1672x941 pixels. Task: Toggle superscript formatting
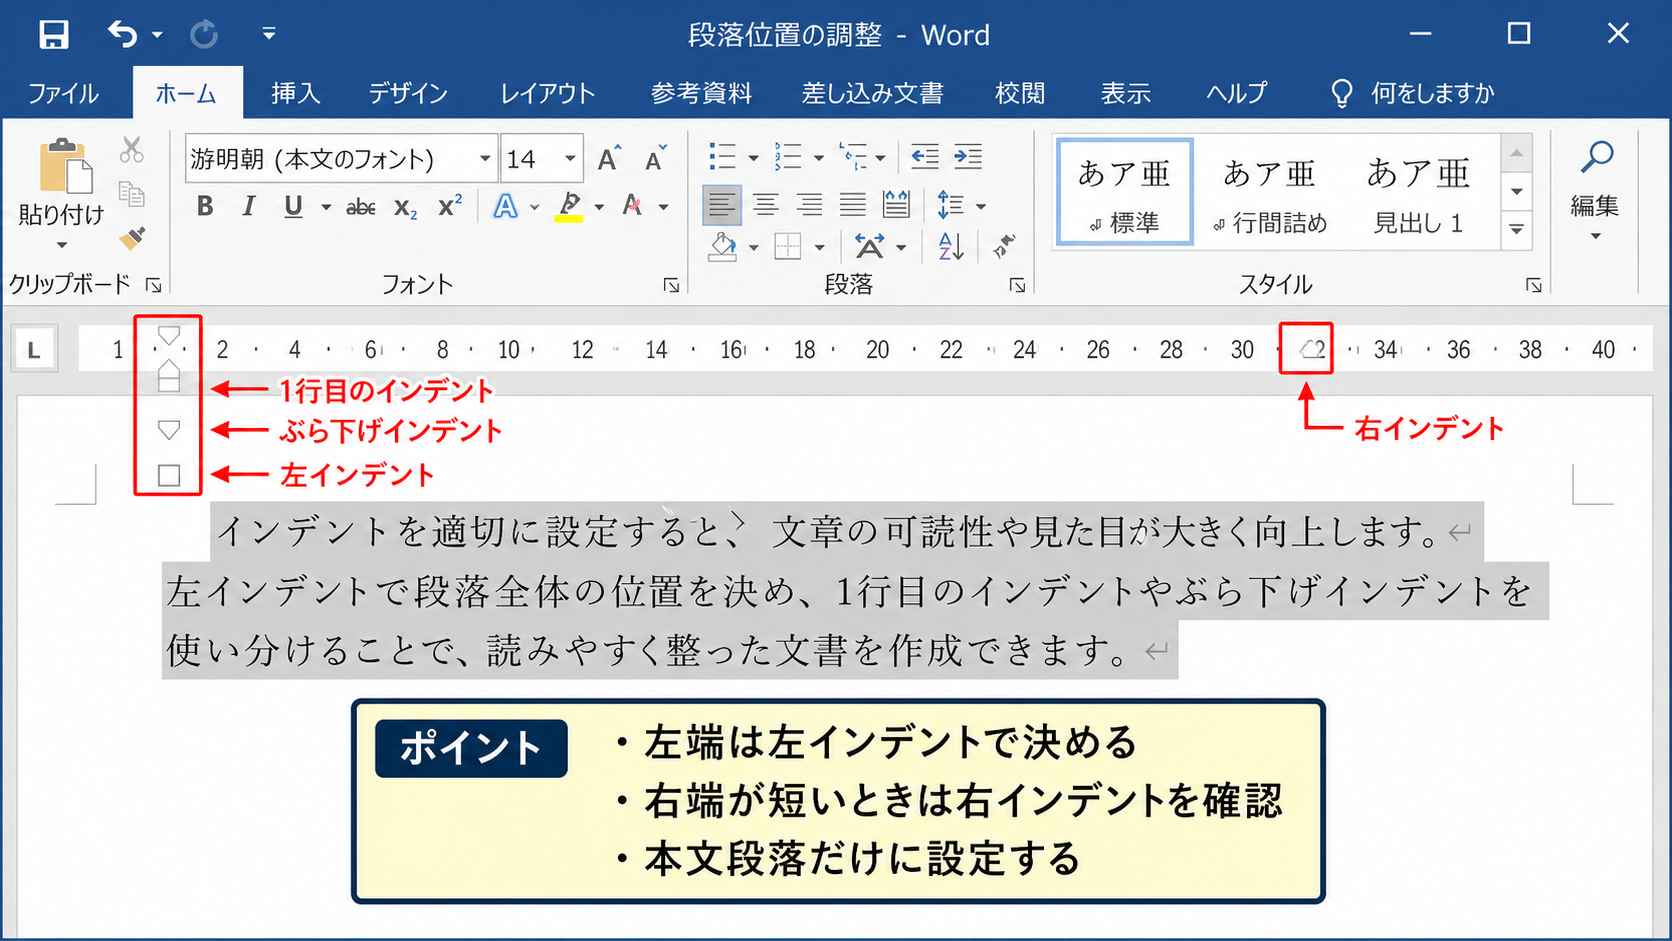tap(450, 205)
